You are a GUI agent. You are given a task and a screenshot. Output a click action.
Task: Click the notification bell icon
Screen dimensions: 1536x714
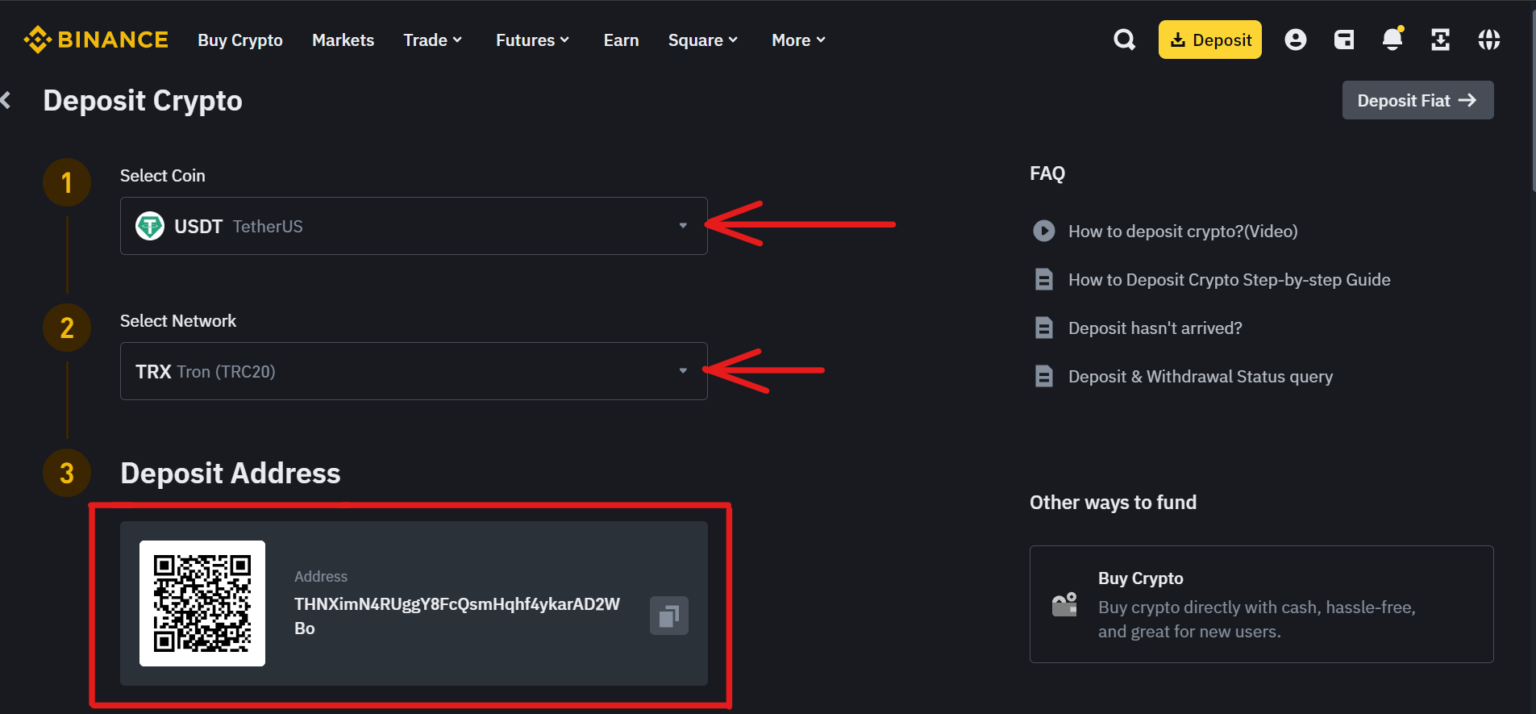1392,39
